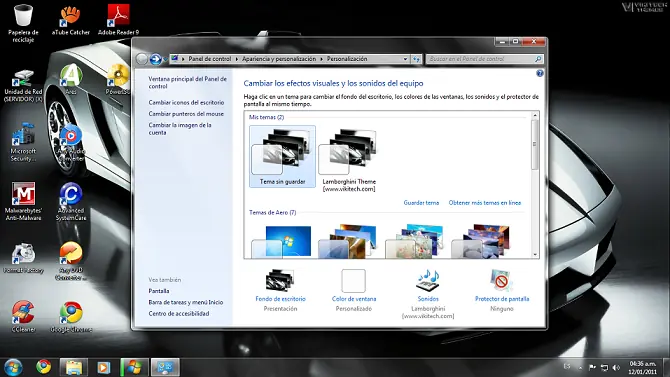Open Windows Media Player taskbar icon
Viewport: 670px width, 377px height.
click(103, 367)
